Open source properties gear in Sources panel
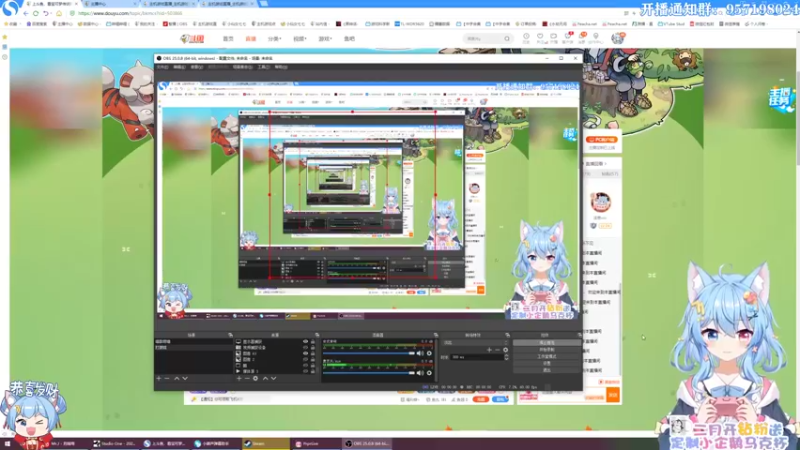 256,379
